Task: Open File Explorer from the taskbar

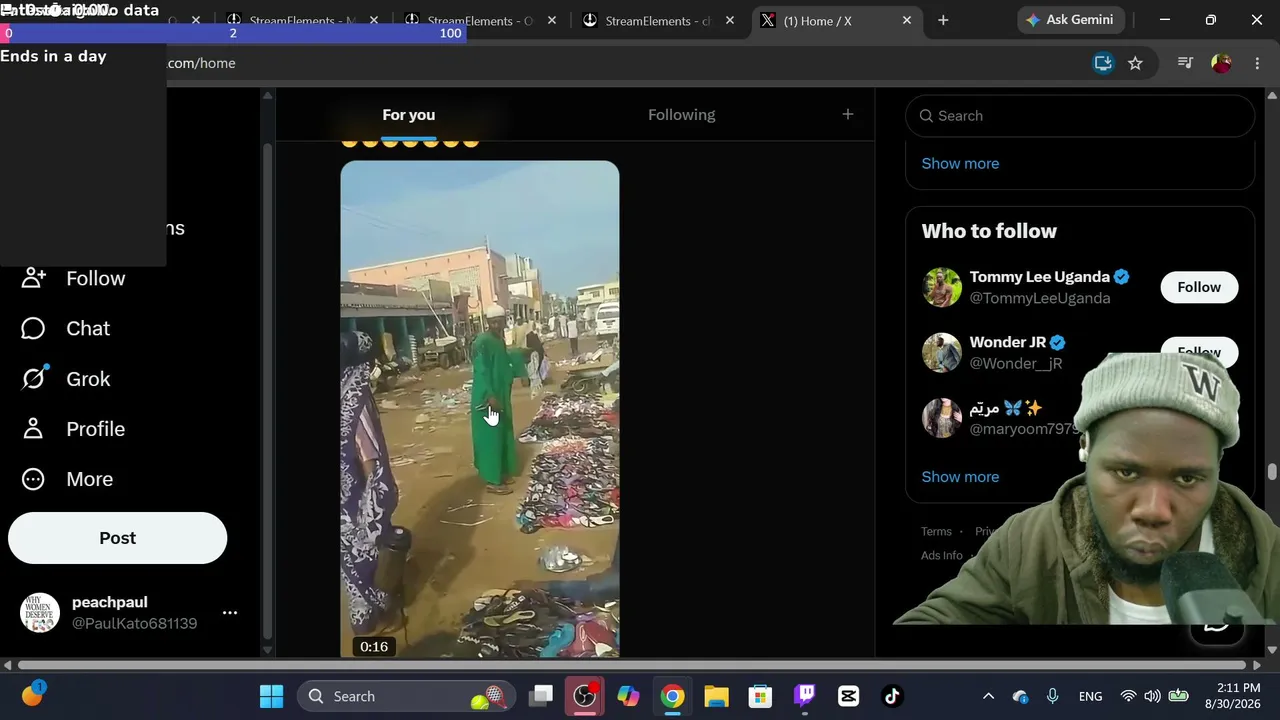Action: click(x=716, y=696)
